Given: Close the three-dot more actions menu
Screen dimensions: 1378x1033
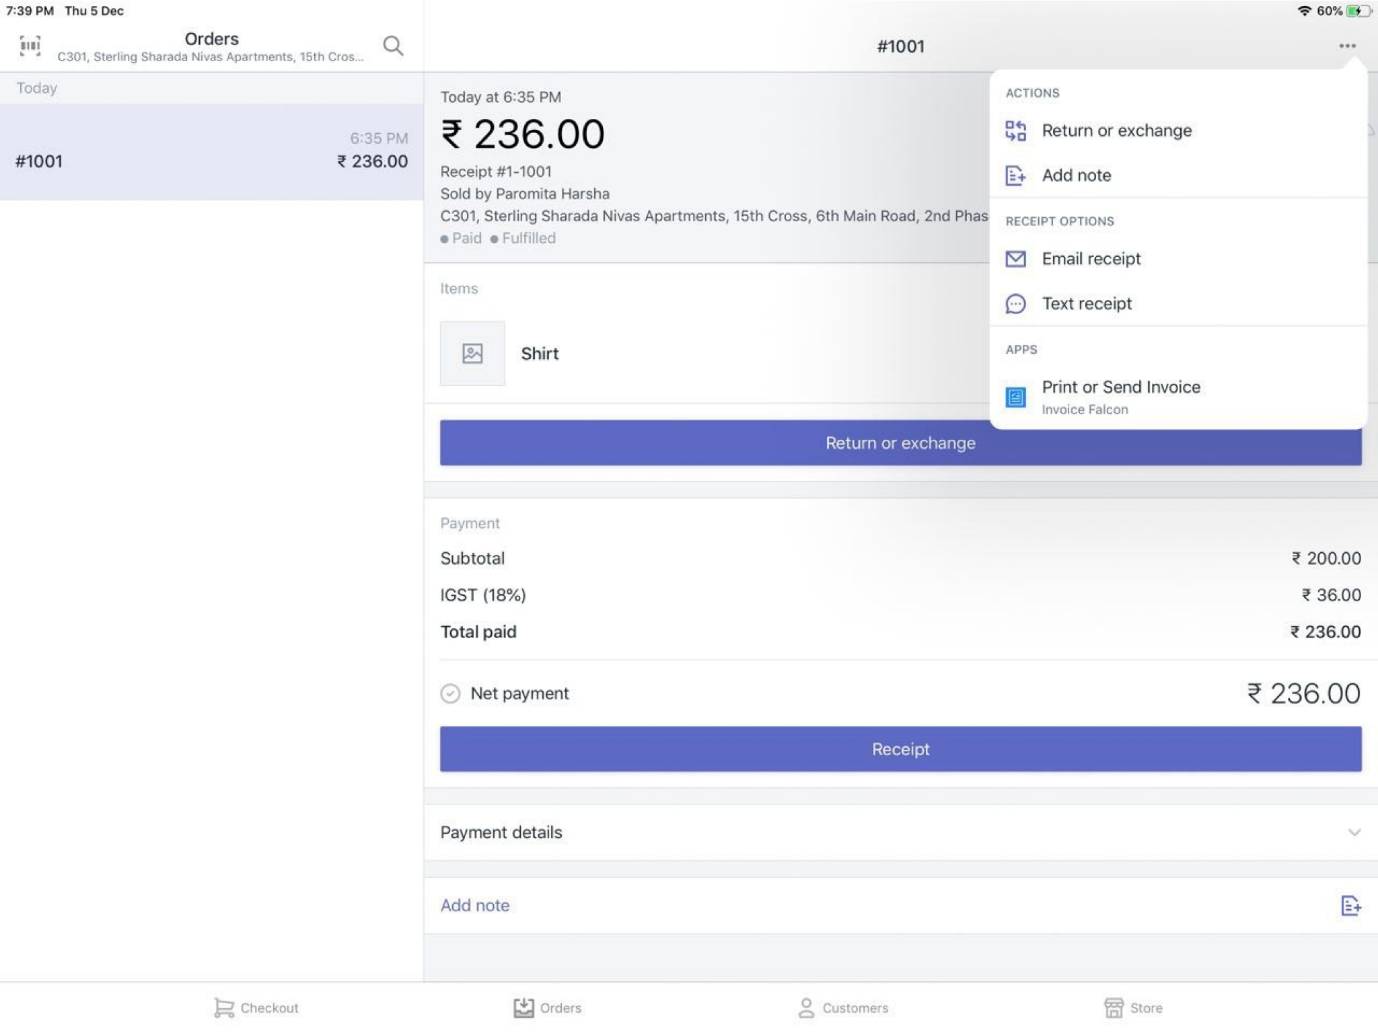Looking at the screenshot, I should click(1347, 46).
